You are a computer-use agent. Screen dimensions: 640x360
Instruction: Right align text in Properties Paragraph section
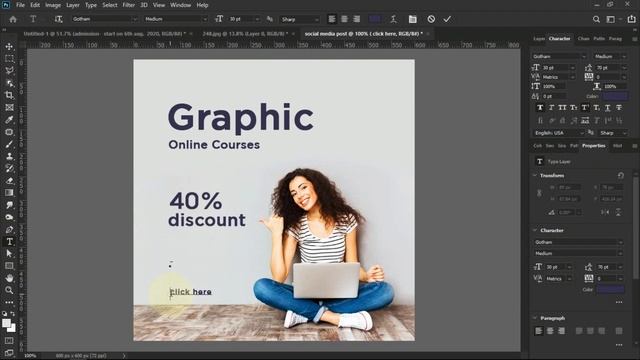(x=562, y=331)
